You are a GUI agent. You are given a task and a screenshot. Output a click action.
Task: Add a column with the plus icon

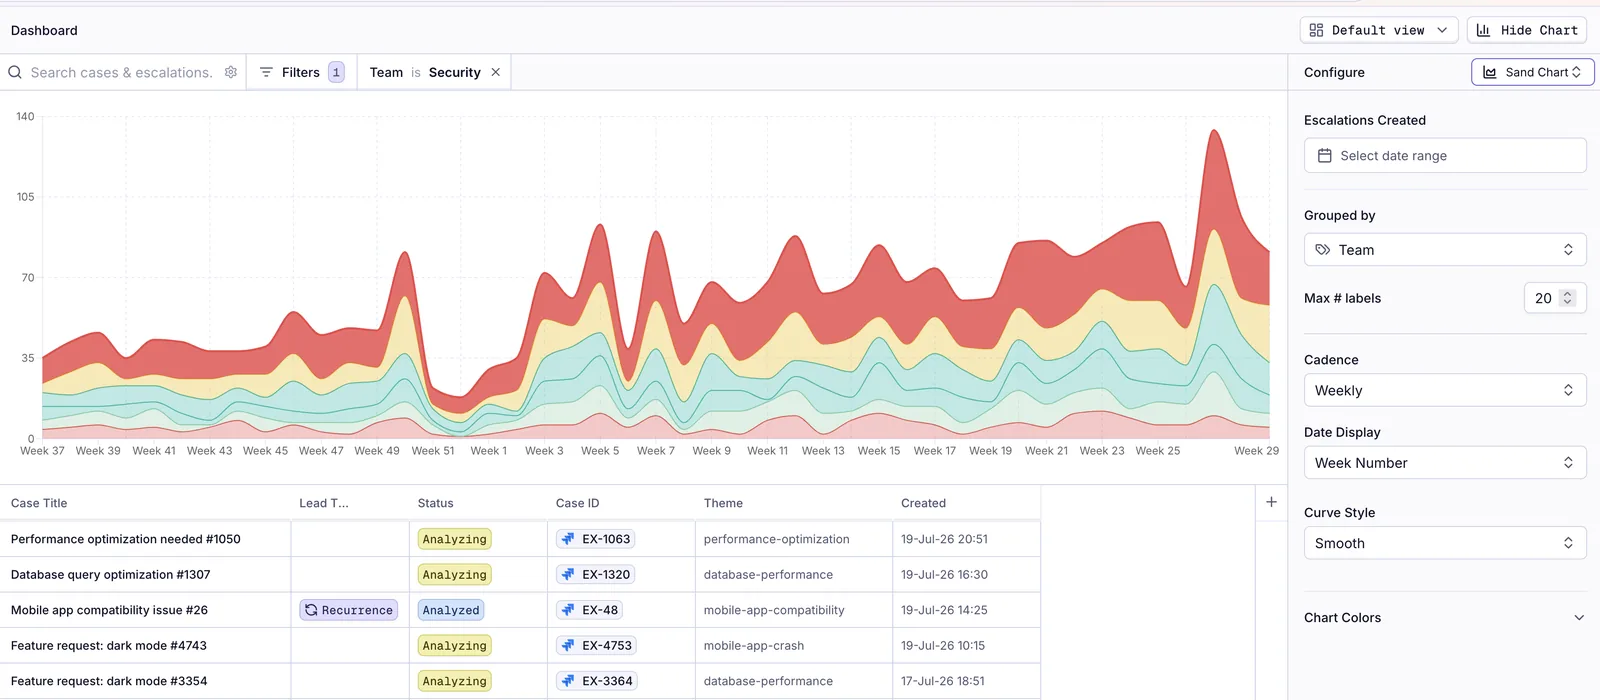[1271, 502]
